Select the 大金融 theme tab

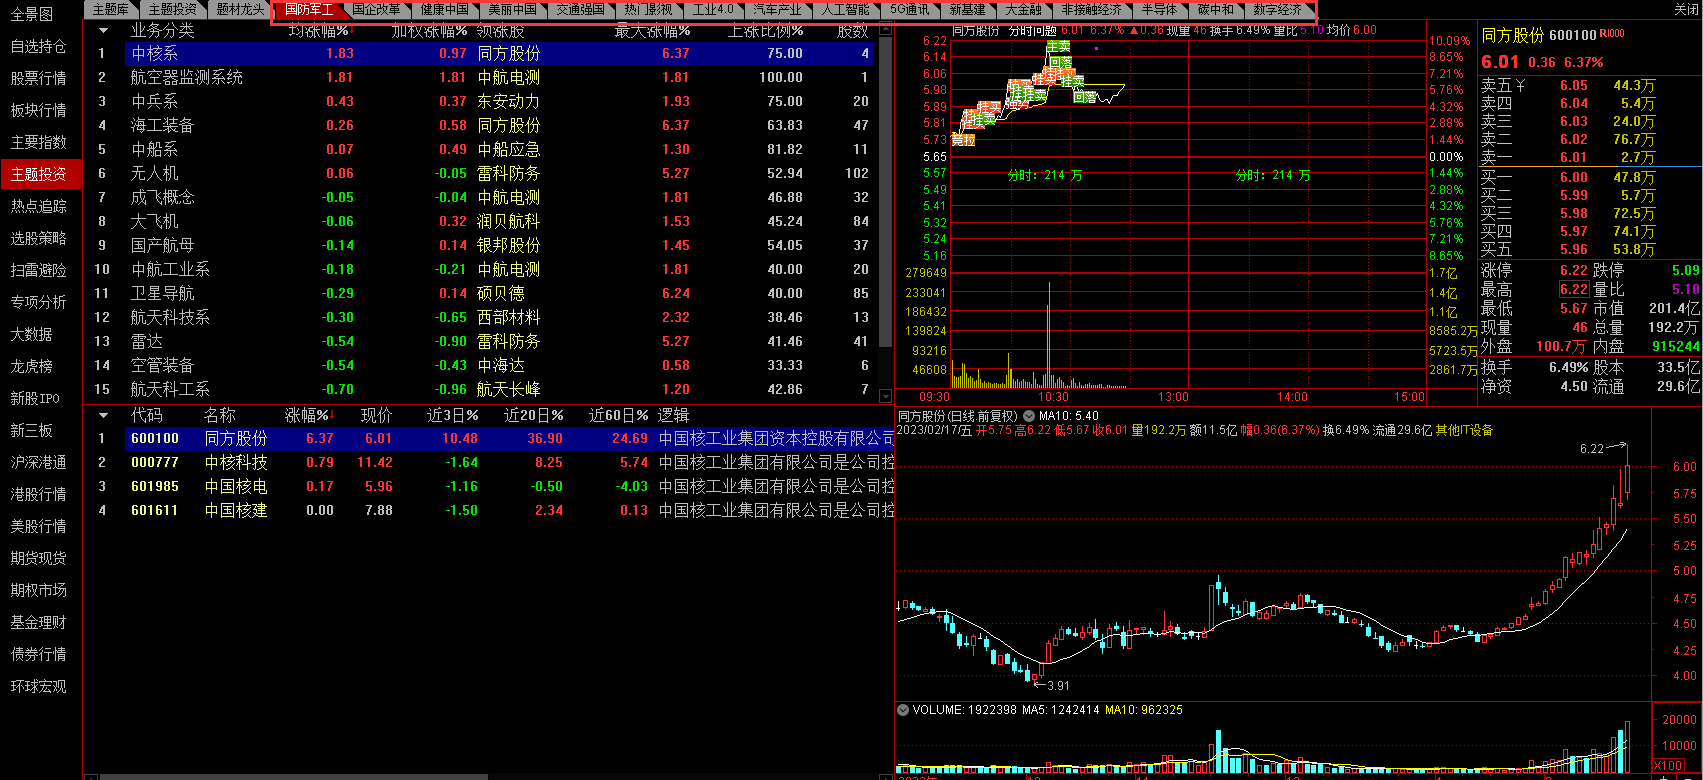1023,9
